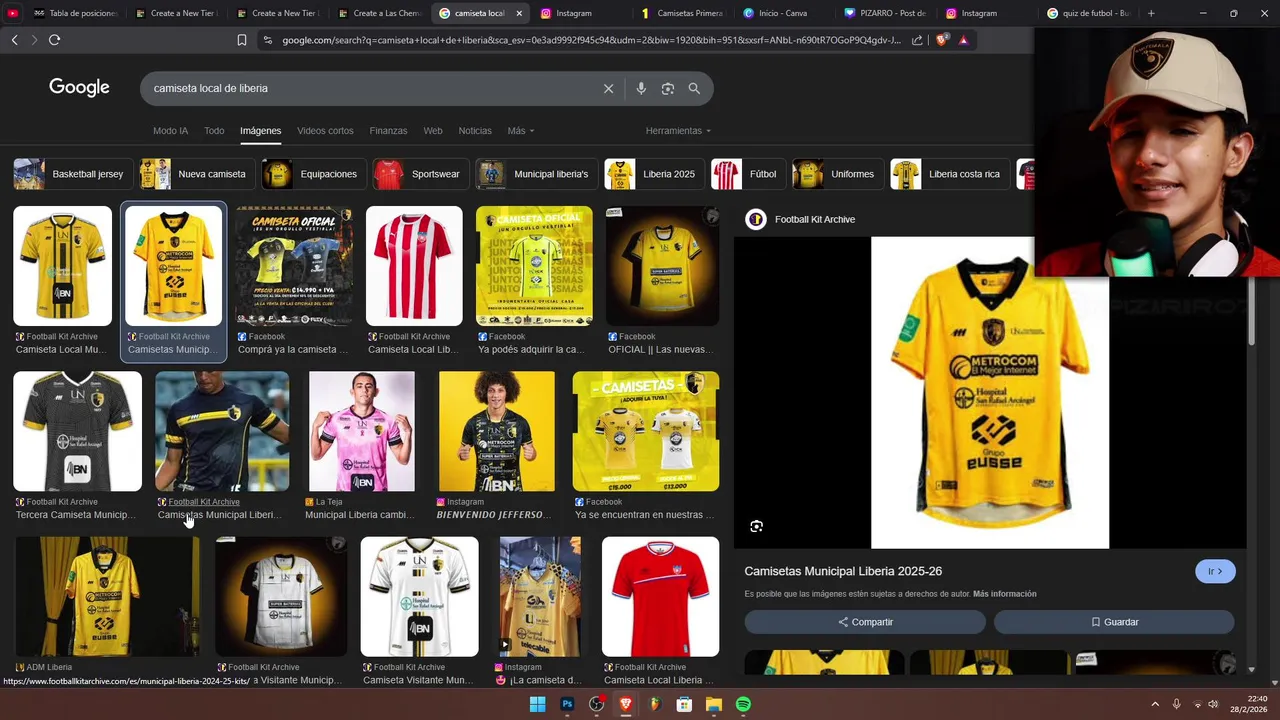Open Noticias results tab

[475, 131]
